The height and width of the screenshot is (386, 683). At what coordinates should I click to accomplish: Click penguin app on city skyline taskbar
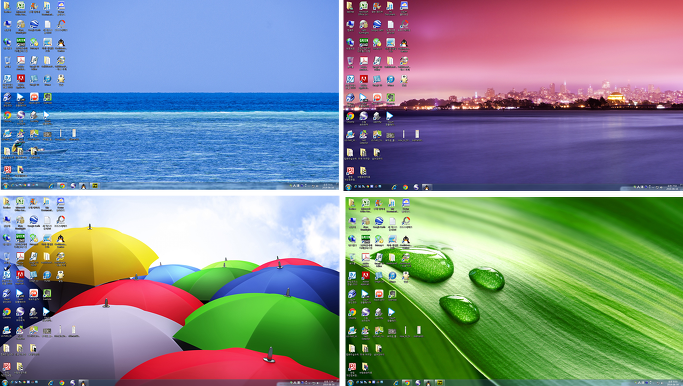tap(427, 187)
